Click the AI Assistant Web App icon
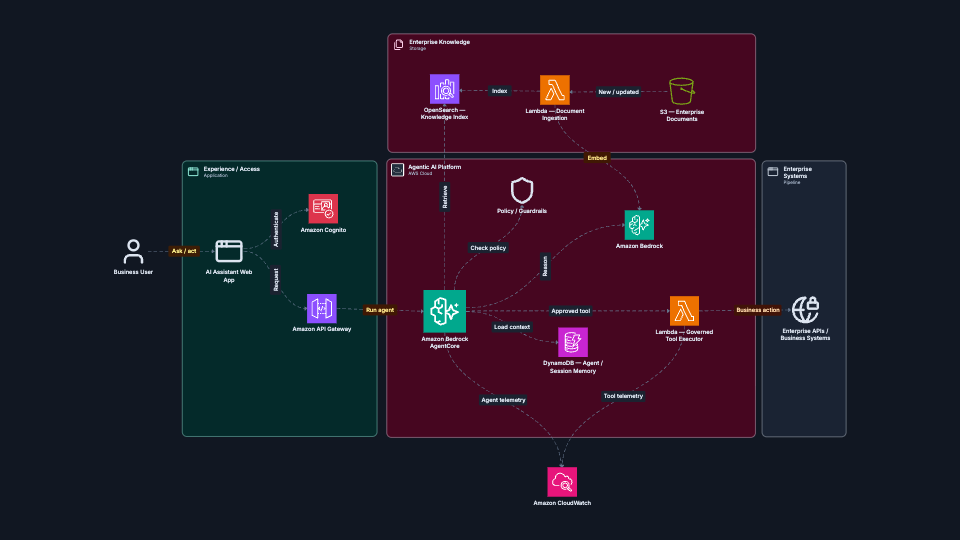 229,251
